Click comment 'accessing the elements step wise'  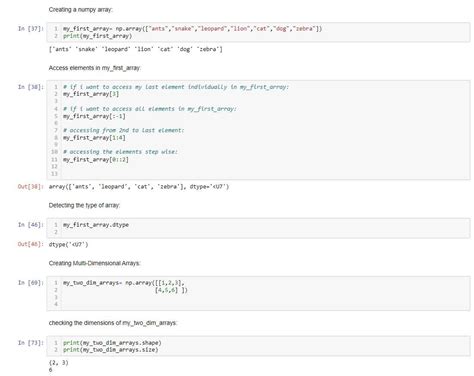point(120,152)
